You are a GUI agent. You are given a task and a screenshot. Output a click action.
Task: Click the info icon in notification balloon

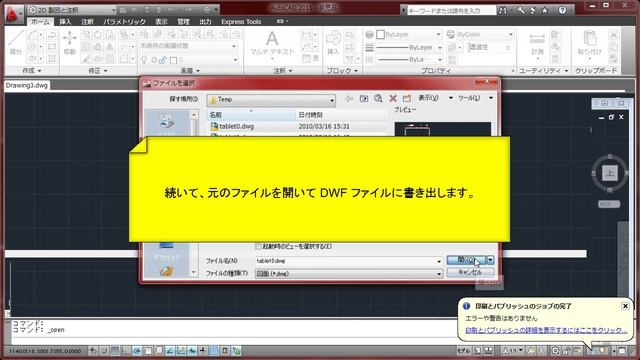466,306
